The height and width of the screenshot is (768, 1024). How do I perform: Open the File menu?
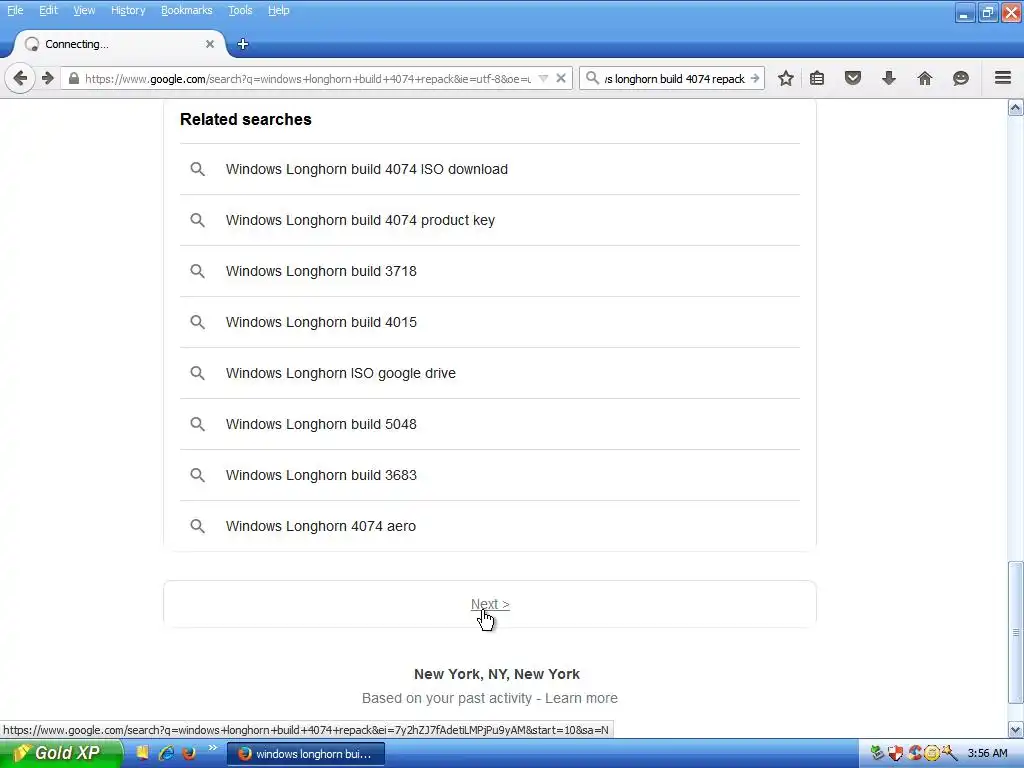pyautogui.click(x=14, y=10)
